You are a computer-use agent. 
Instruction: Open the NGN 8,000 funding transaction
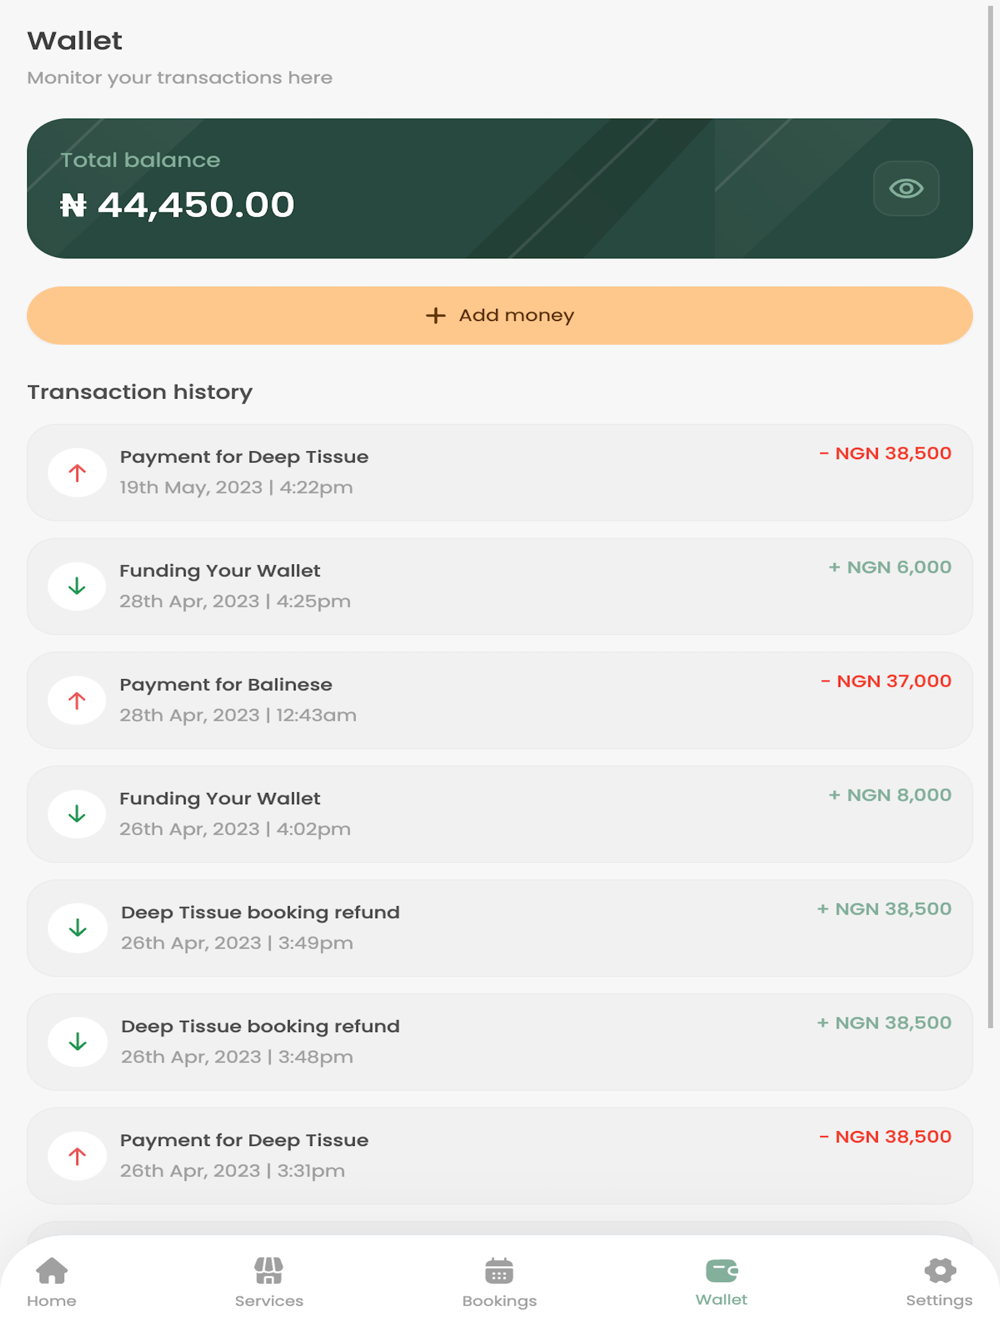click(x=500, y=814)
